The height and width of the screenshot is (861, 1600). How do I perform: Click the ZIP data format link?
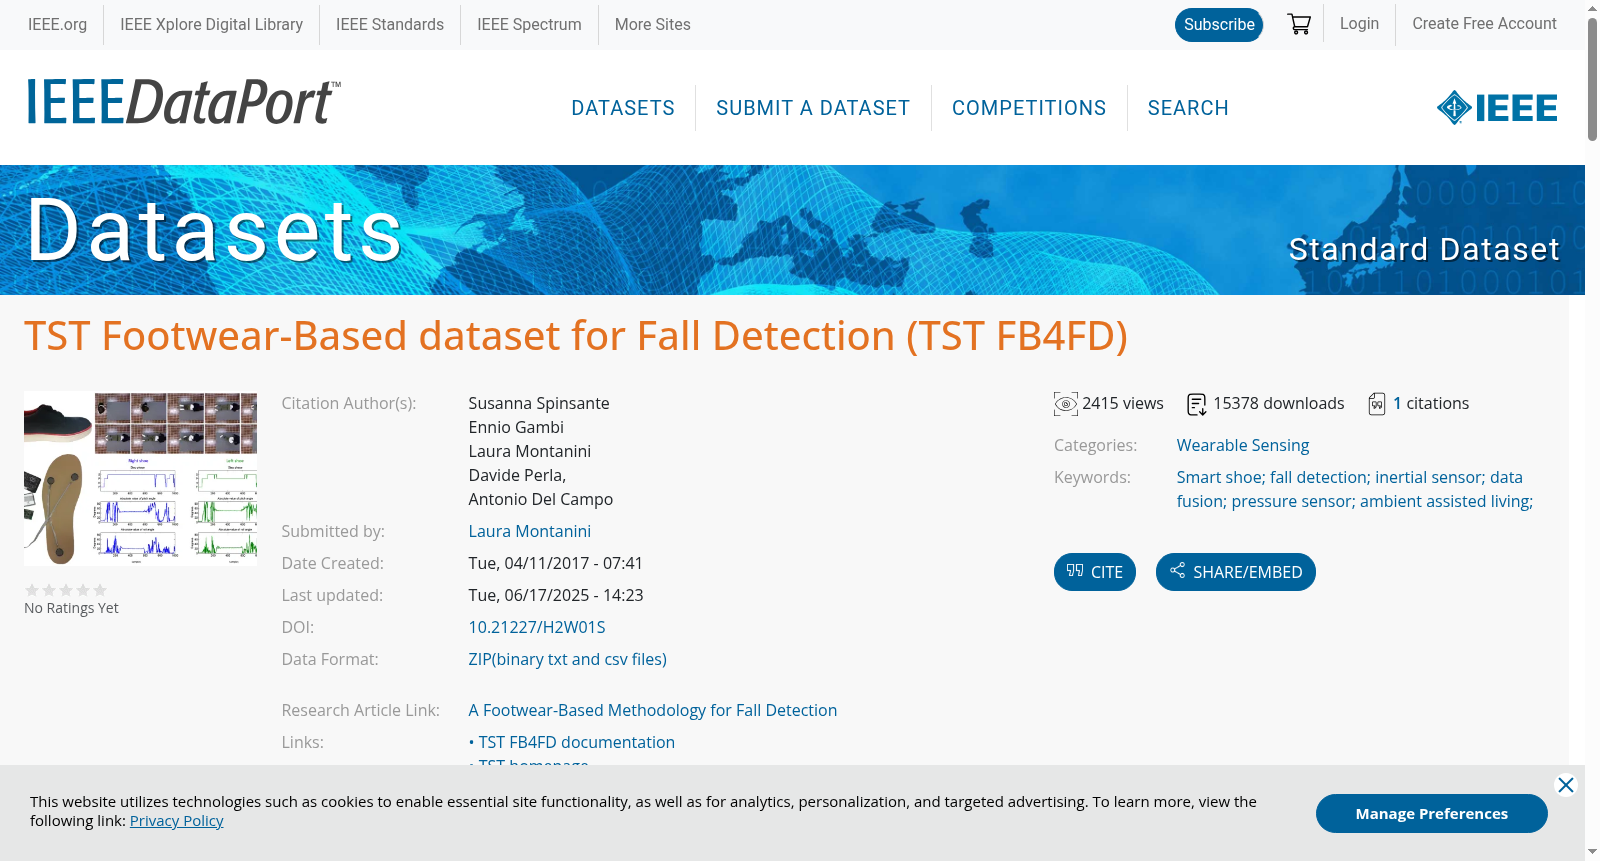[568, 659]
